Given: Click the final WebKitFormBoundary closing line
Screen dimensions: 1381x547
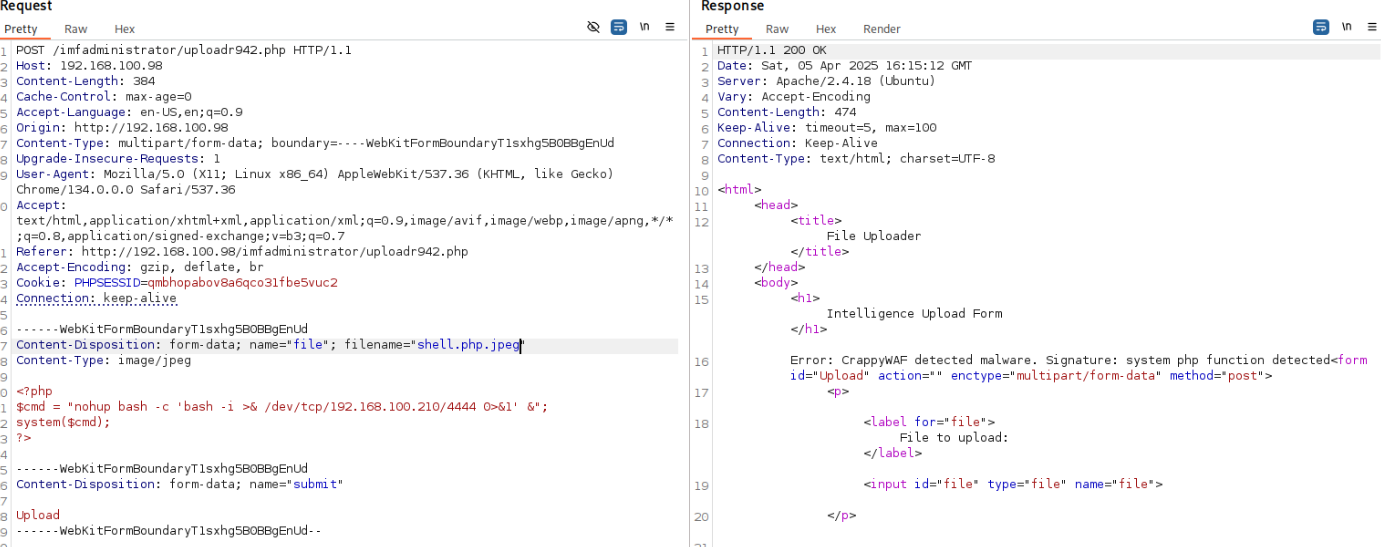Looking at the screenshot, I should pos(169,531).
